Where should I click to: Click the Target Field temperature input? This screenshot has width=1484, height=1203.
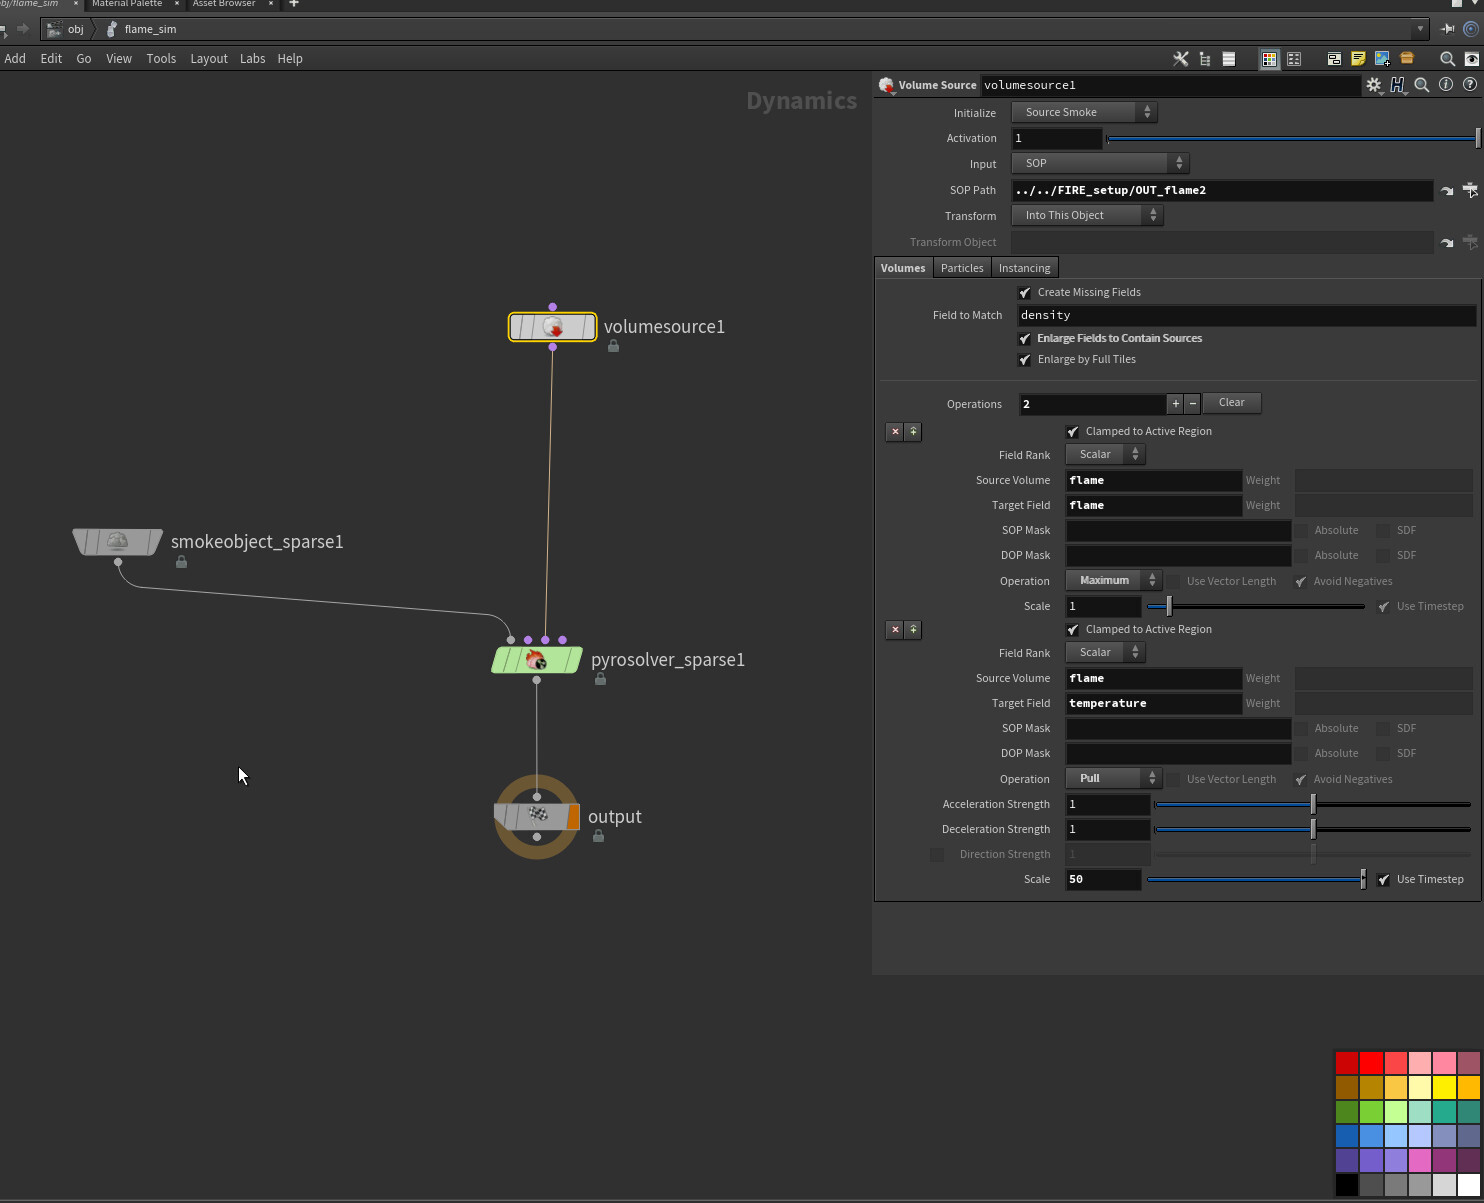click(x=1154, y=704)
